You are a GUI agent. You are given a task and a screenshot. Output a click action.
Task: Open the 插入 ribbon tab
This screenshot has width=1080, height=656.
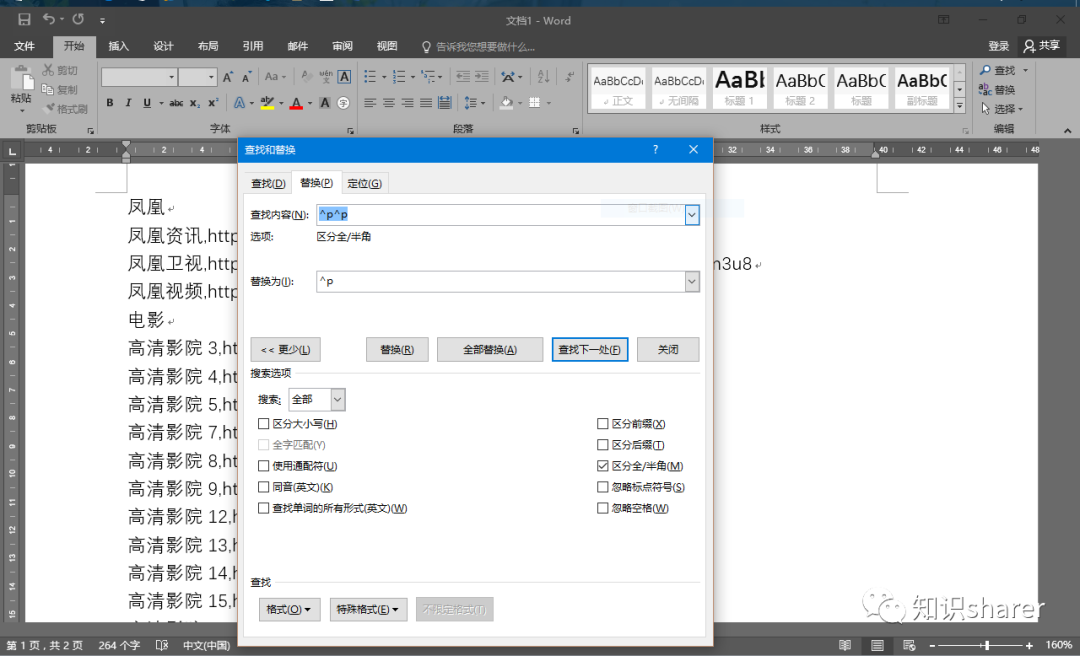(118, 46)
